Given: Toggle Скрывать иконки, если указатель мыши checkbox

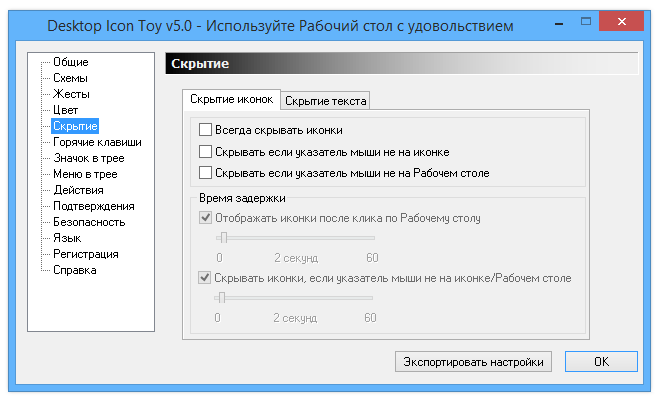Looking at the screenshot, I should tap(205, 278).
